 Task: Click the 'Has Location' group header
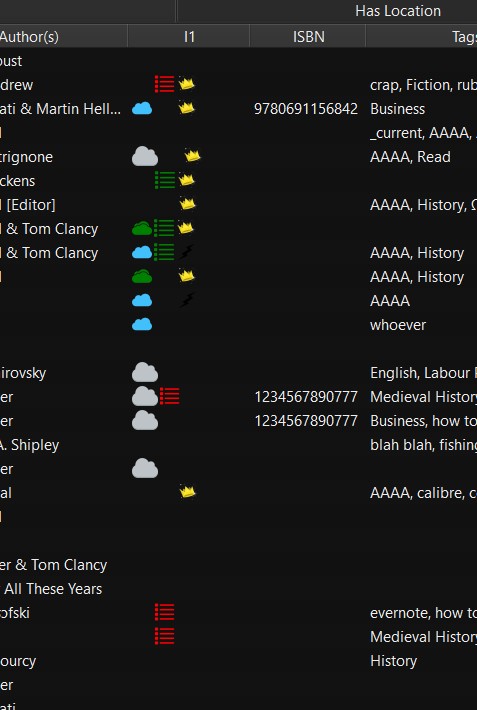click(398, 11)
